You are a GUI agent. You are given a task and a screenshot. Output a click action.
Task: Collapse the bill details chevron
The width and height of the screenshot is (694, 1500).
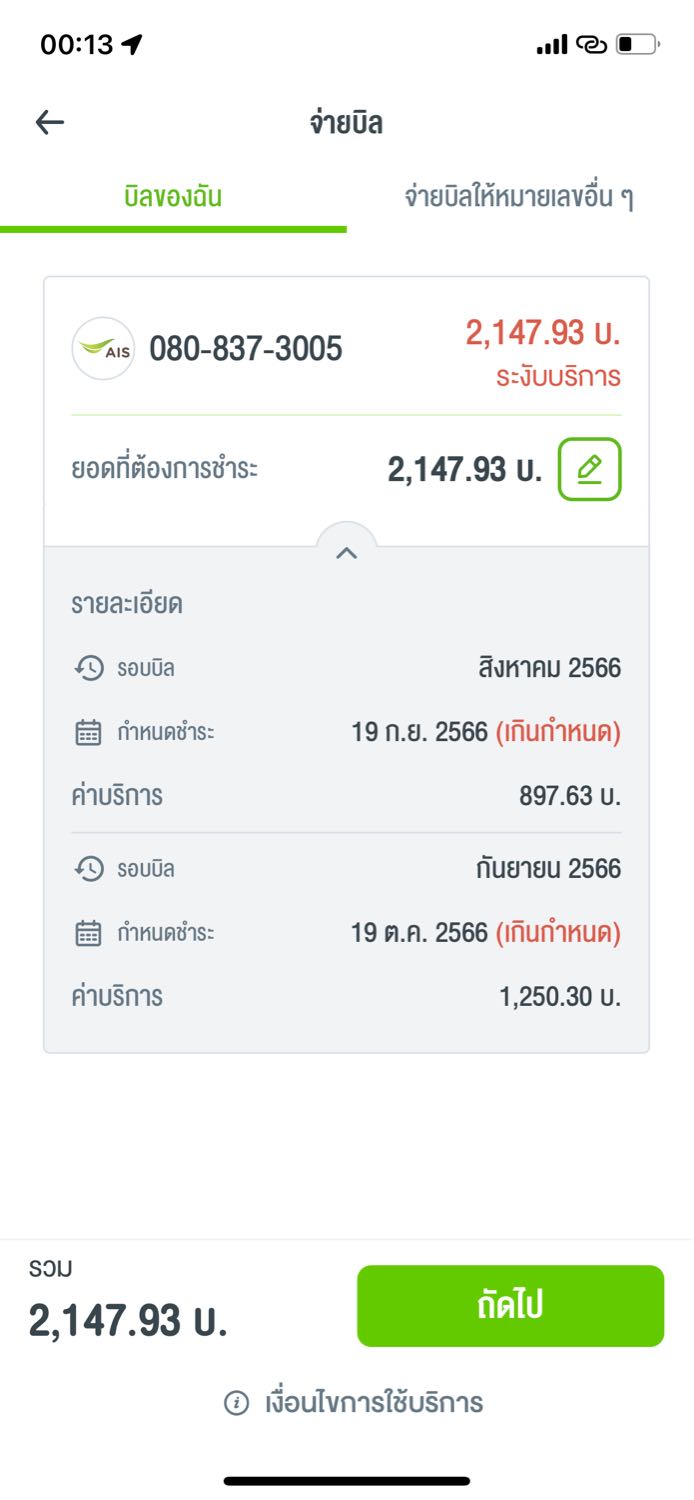coord(346,552)
